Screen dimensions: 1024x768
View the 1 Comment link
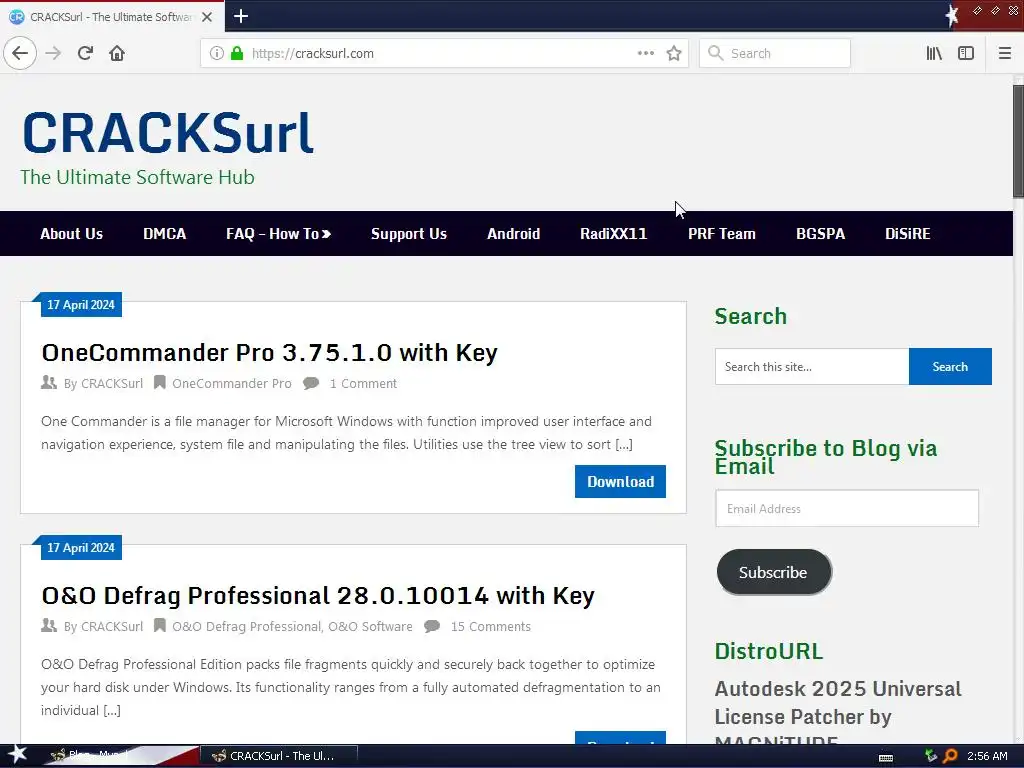(363, 383)
